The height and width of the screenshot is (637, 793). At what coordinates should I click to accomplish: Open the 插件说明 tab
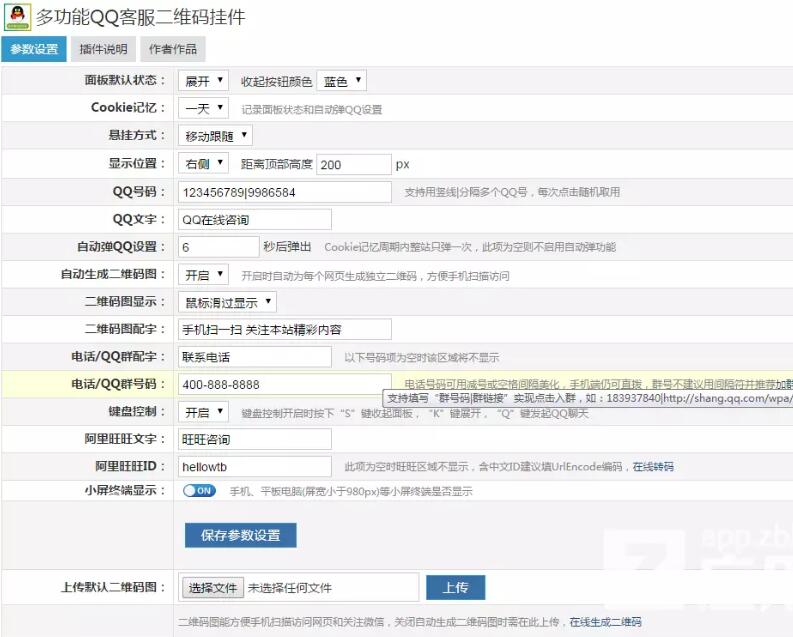pyautogui.click(x=103, y=49)
